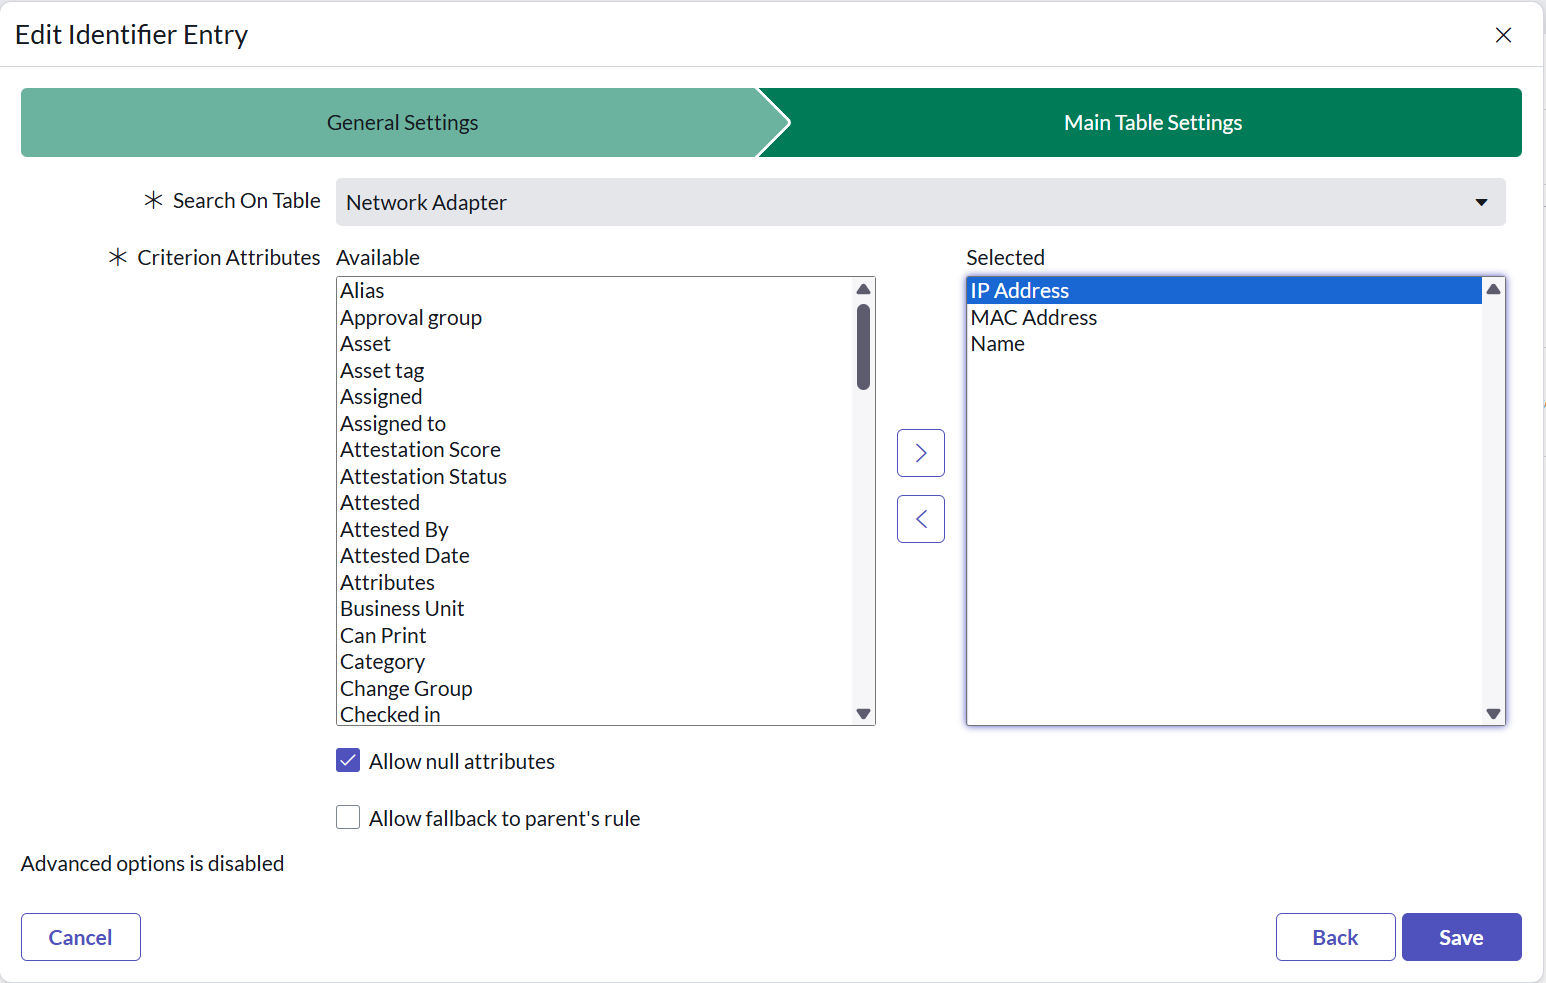Click the Back button
This screenshot has height=983, width=1546.
(x=1334, y=937)
